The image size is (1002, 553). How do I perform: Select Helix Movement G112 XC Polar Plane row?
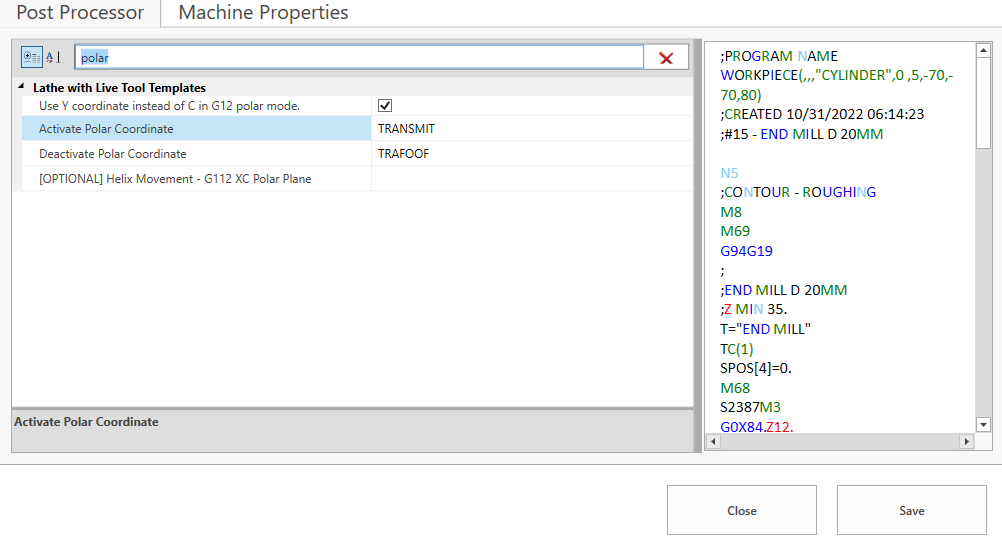192,179
